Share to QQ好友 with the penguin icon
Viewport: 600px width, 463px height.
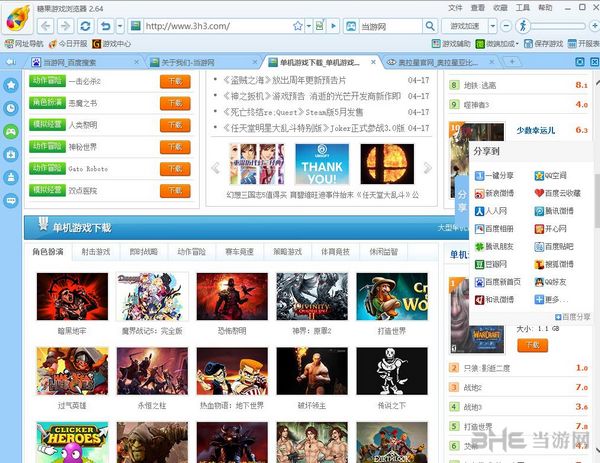(x=551, y=282)
